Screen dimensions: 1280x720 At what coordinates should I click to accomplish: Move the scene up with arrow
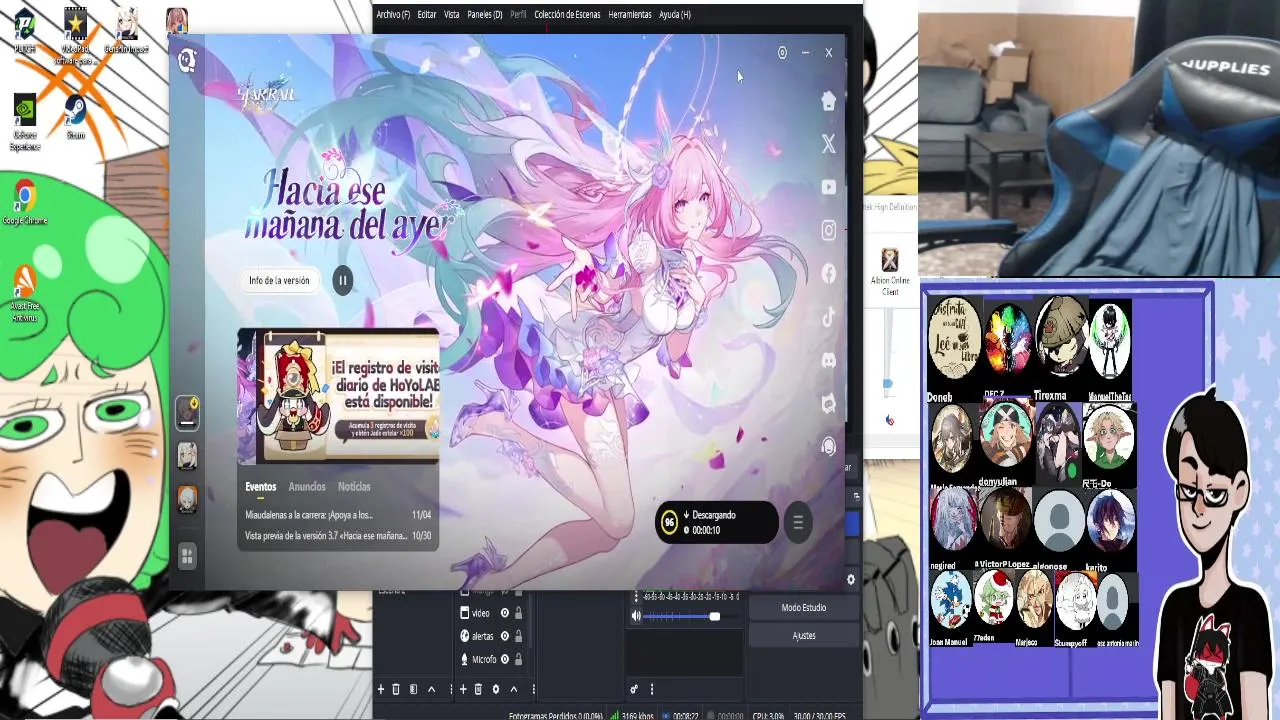[x=431, y=690]
